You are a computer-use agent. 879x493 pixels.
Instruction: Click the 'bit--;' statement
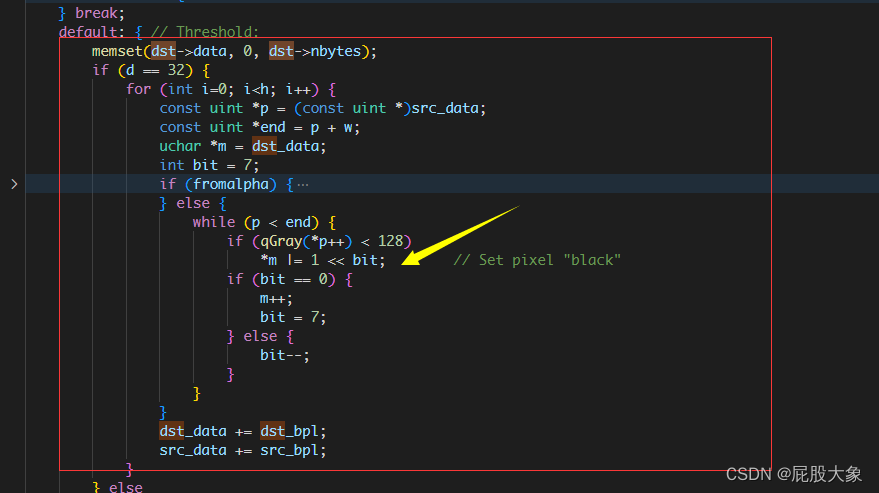285,356
